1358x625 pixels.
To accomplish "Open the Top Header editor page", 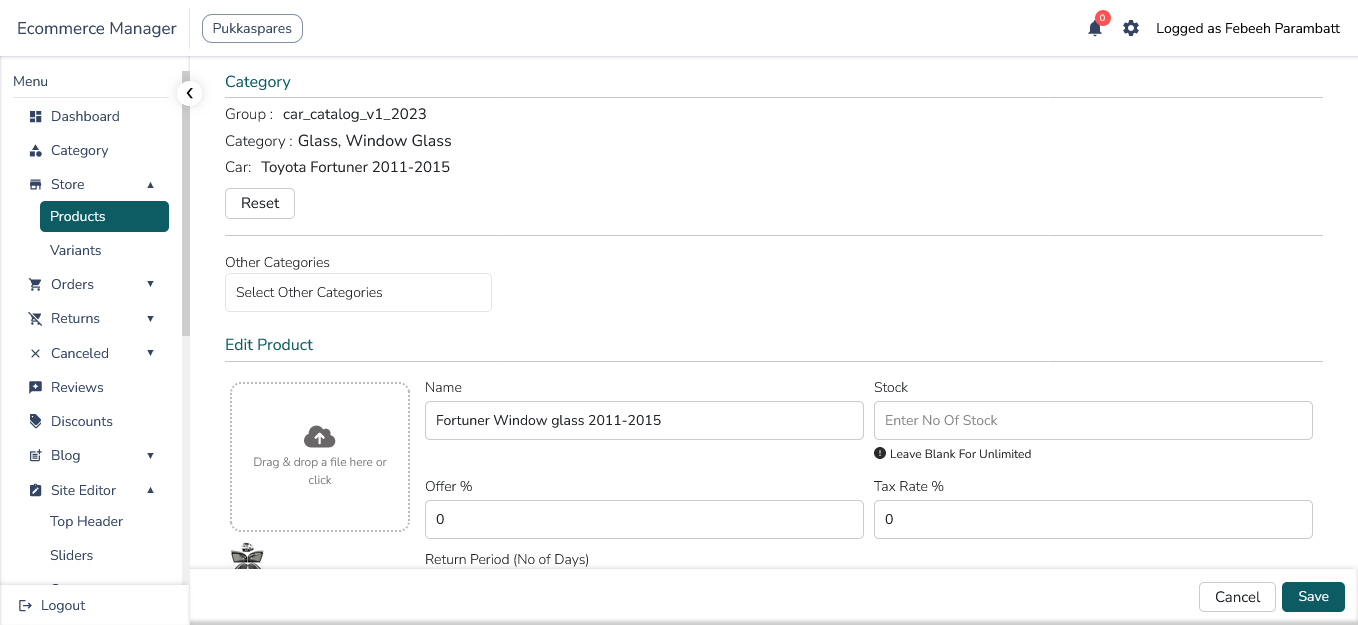I will (87, 521).
